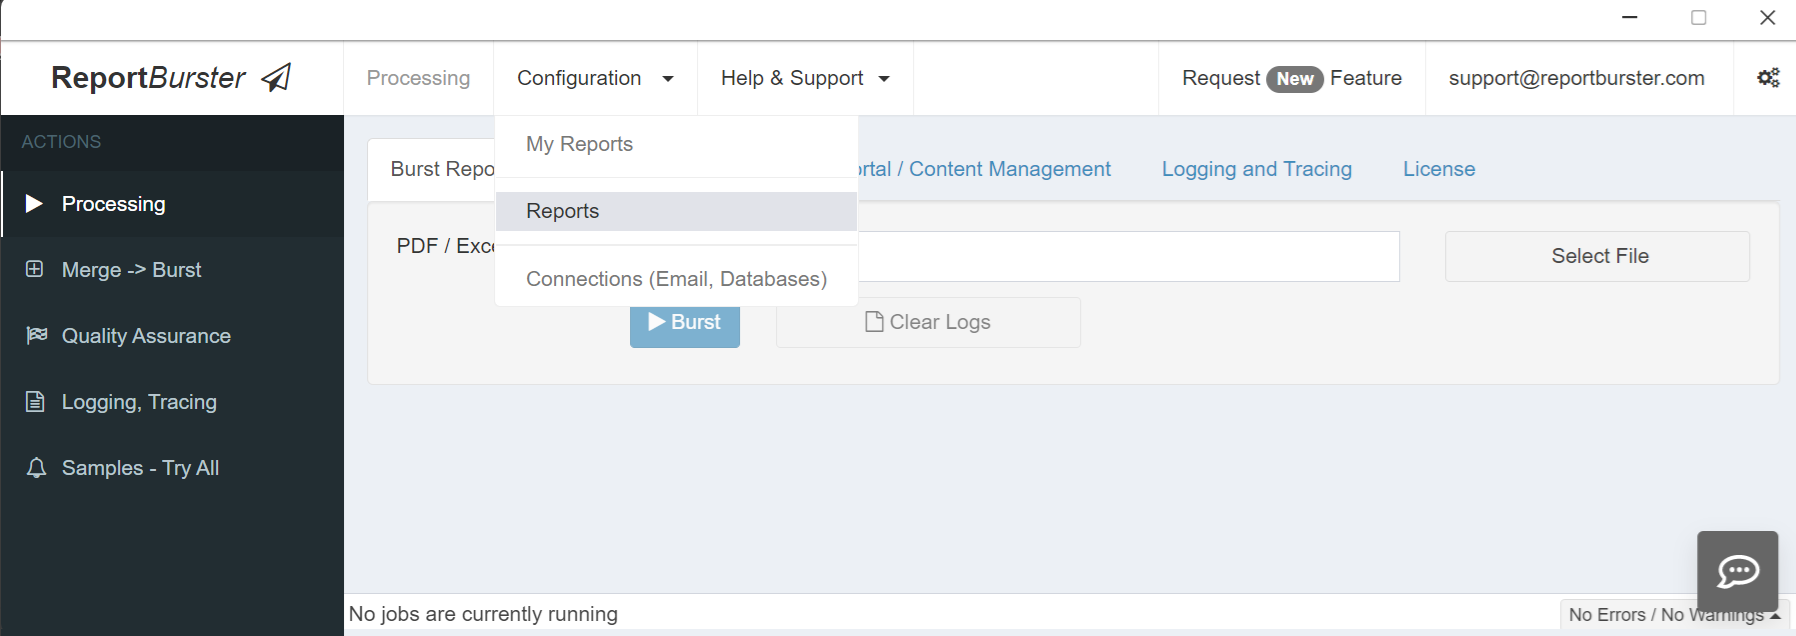Open Processing in the sidebar

coord(172,204)
